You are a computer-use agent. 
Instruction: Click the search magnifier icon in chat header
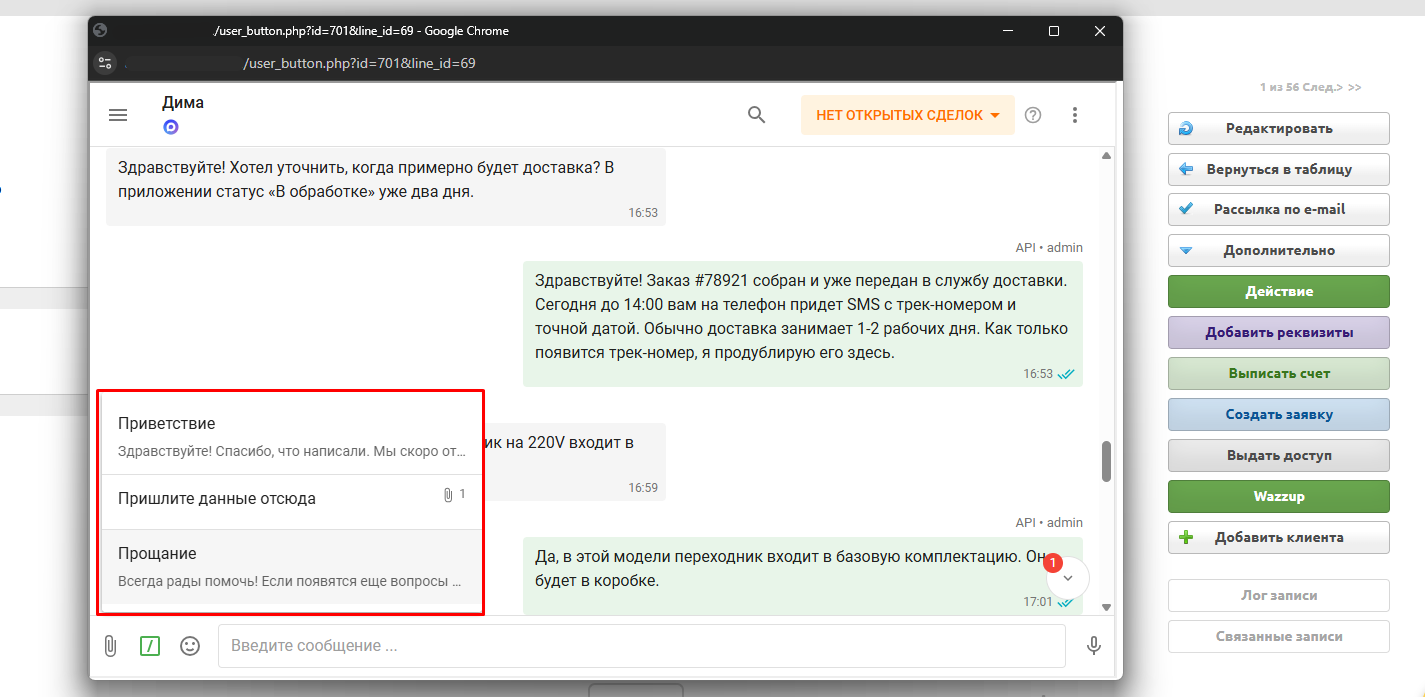coord(757,115)
